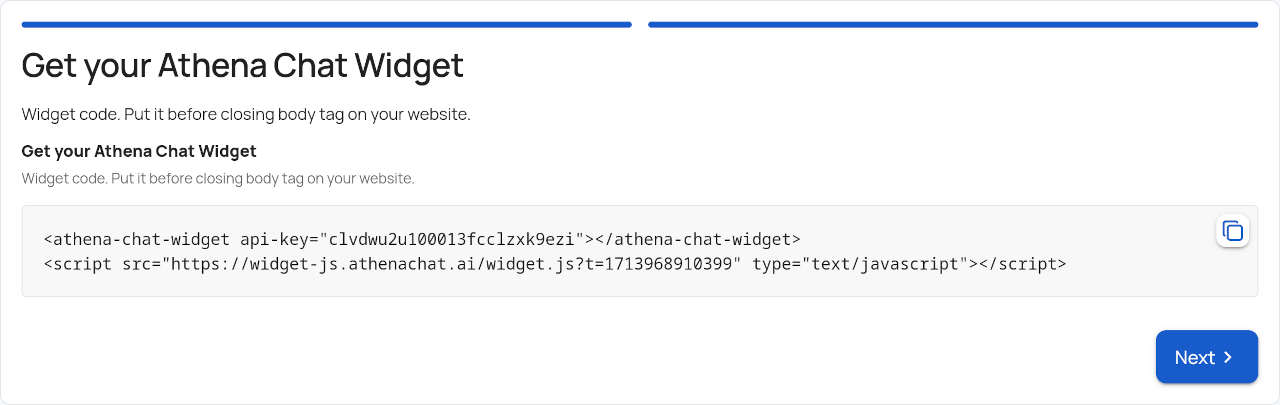Click the 'Next' label text on the button
The width and height of the screenshot is (1280, 405).
(1194, 357)
